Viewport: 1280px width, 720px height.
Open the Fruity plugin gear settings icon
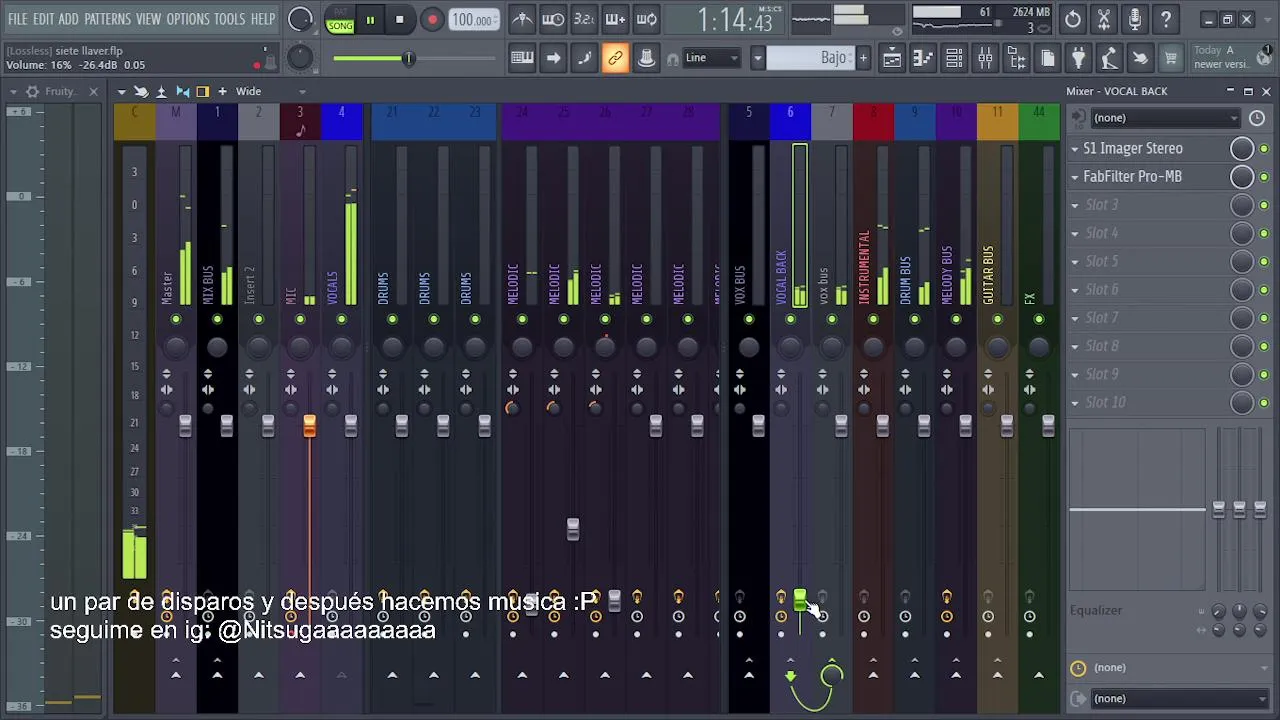tap(33, 92)
